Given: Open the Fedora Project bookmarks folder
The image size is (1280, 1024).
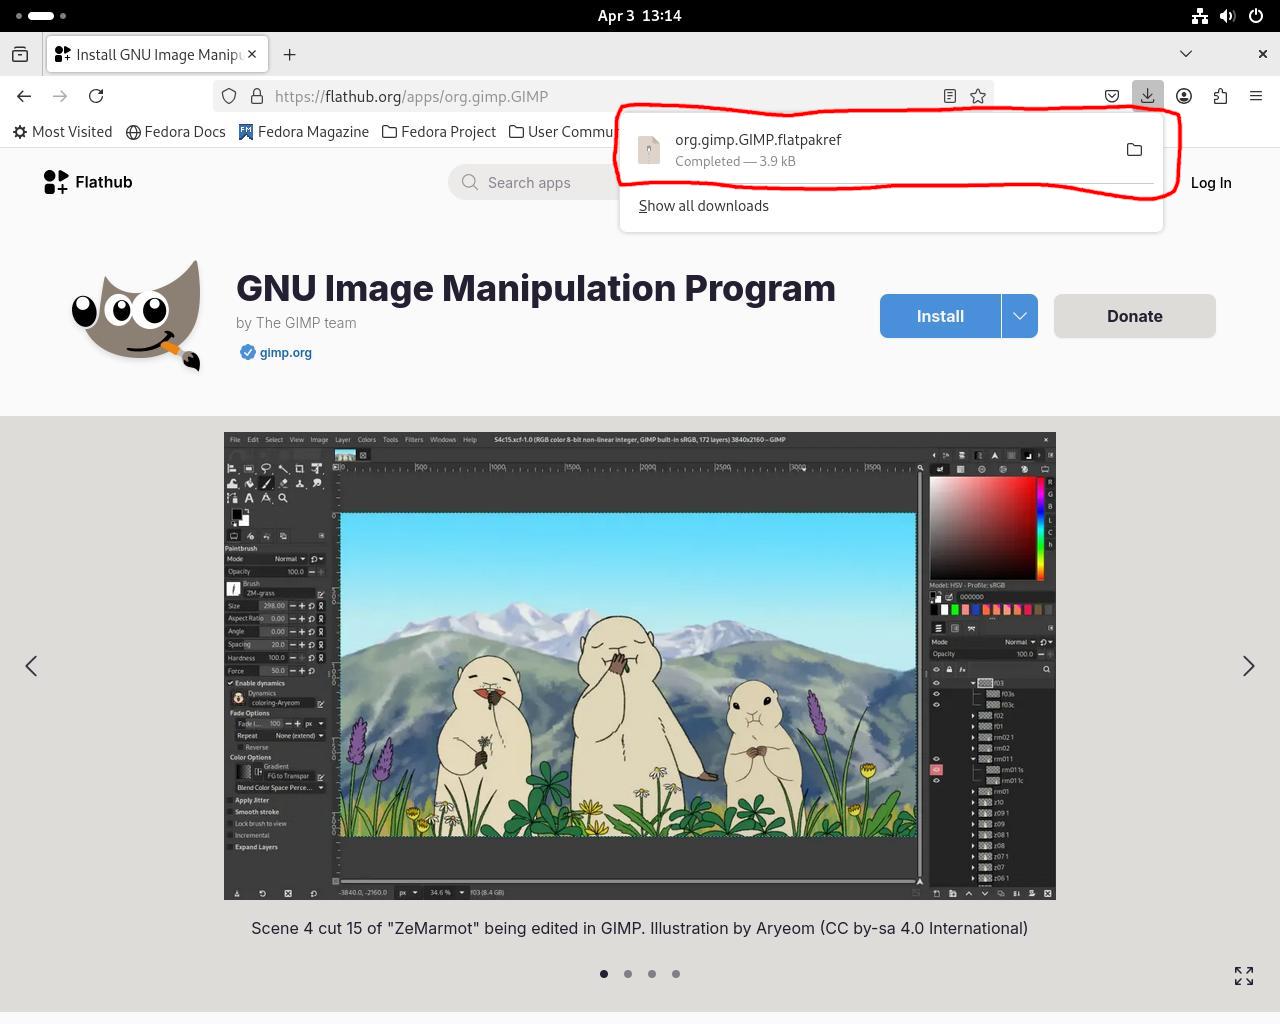Looking at the screenshot, I should (439, 132).
